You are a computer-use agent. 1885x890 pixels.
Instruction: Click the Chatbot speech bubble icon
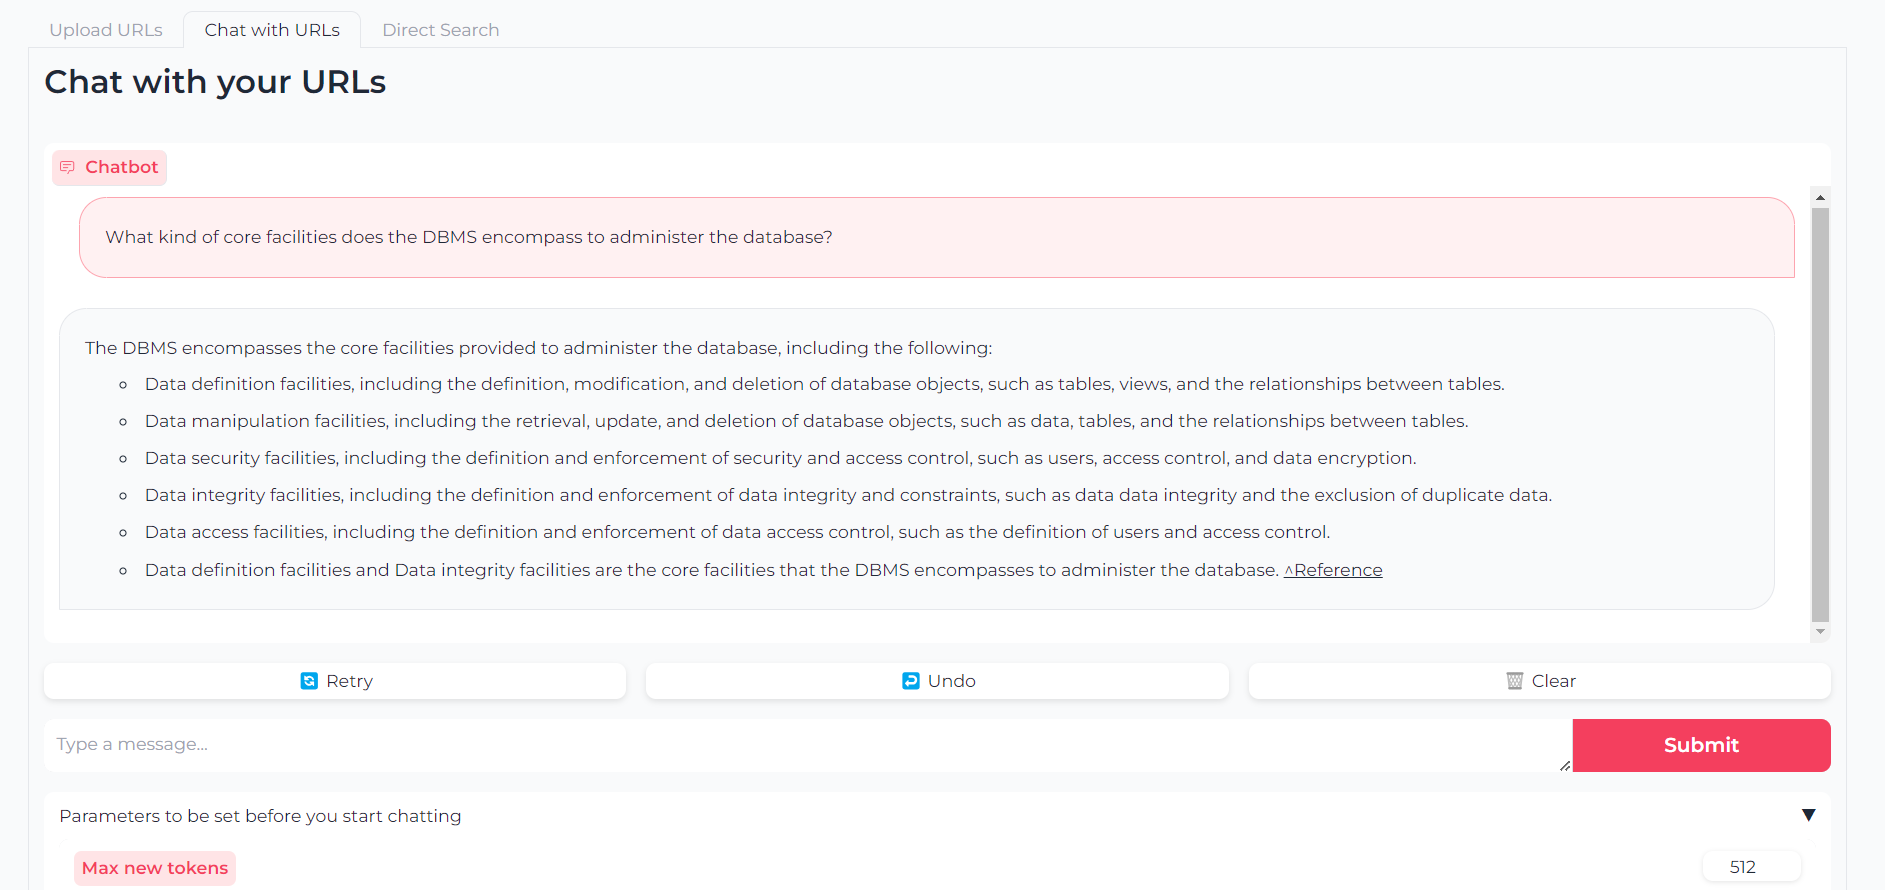(68, 167)
